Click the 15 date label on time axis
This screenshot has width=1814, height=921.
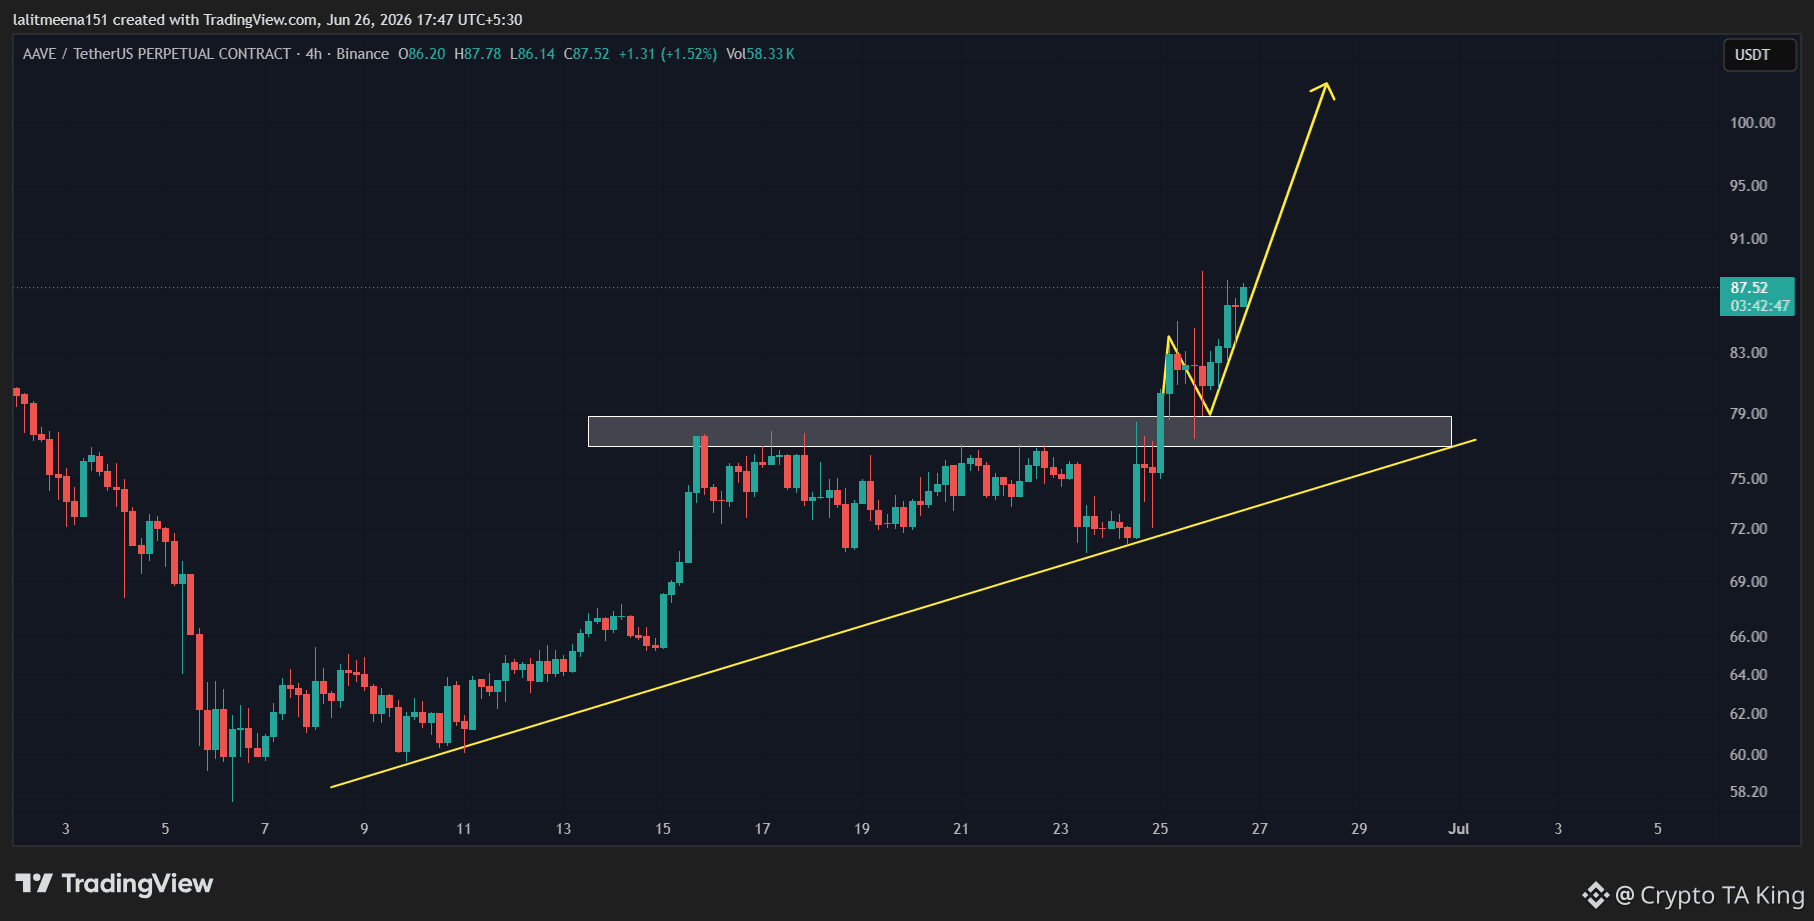663,829
